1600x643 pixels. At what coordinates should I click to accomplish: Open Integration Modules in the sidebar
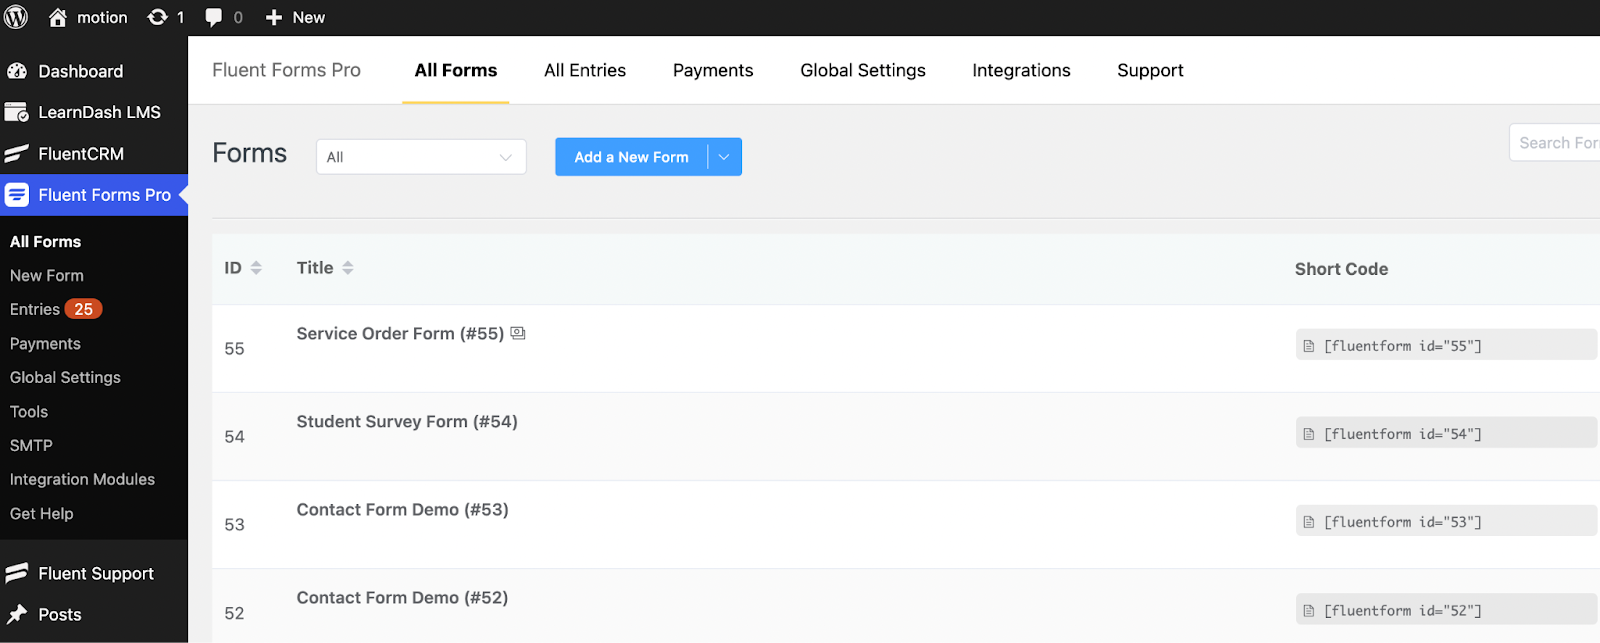click(x=82, y=479)
